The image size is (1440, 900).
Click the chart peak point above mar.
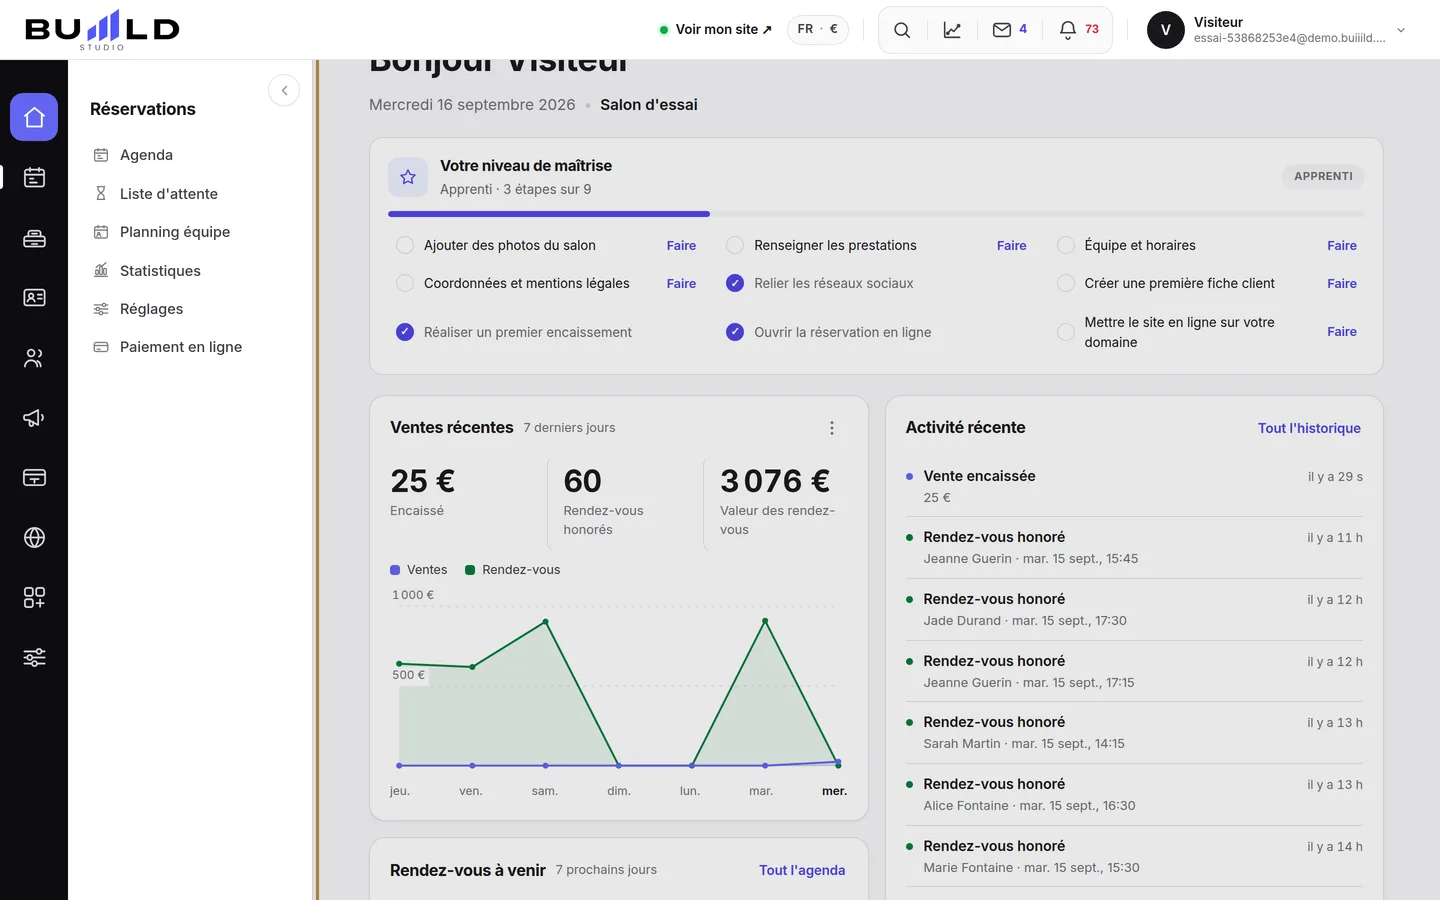click(765, 621)
